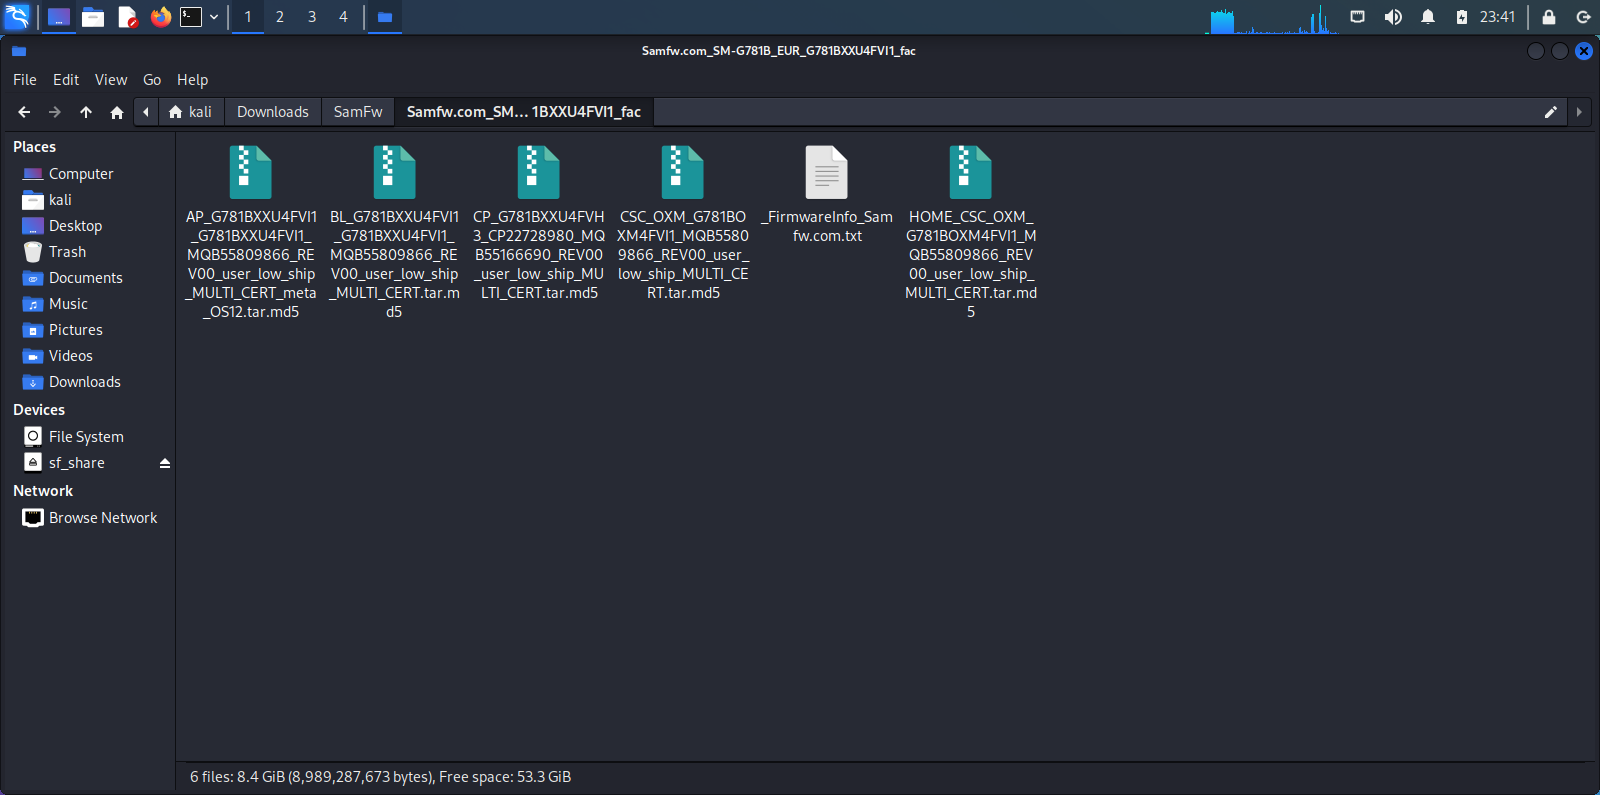
Task: Expand the terminal launcher dropdown arrow
Action: point(214,17)
